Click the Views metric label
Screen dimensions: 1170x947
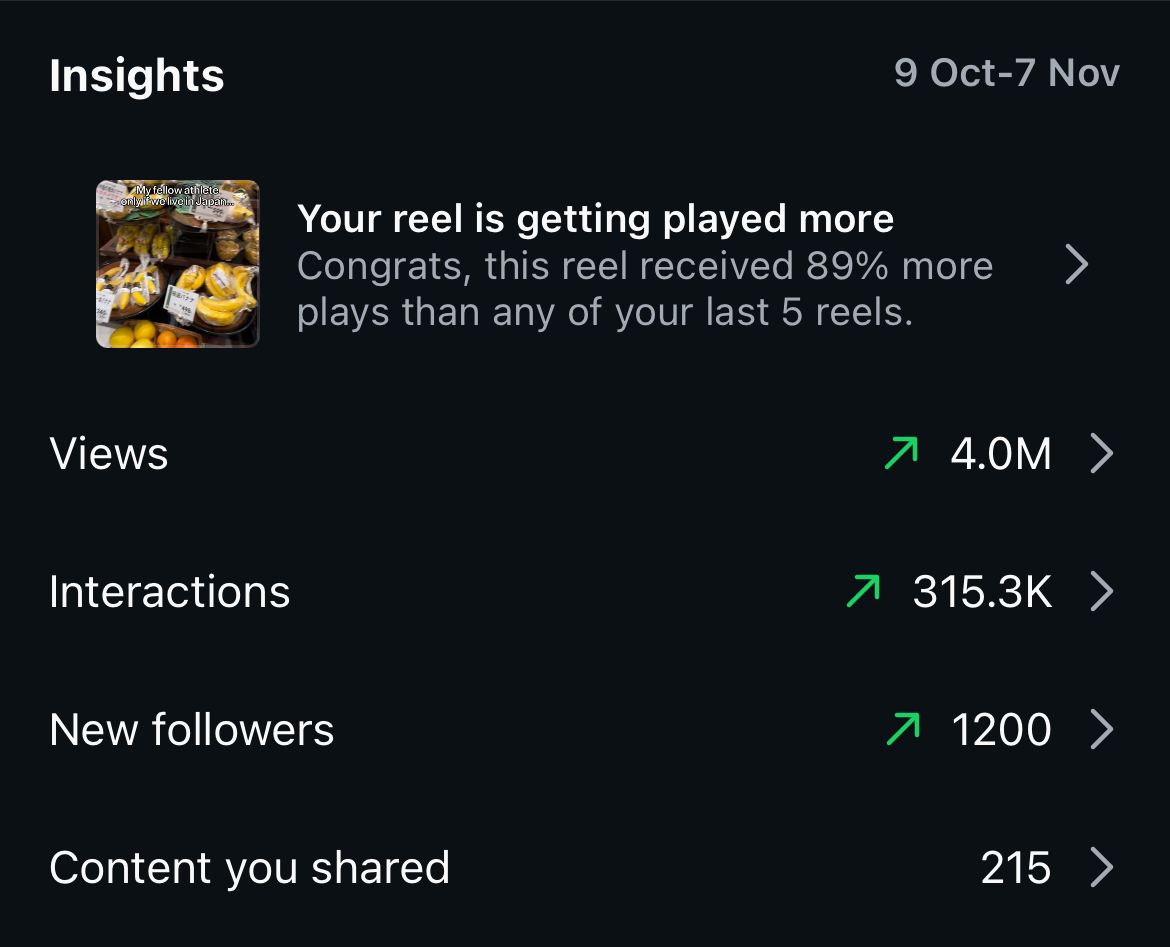point(108,453)
